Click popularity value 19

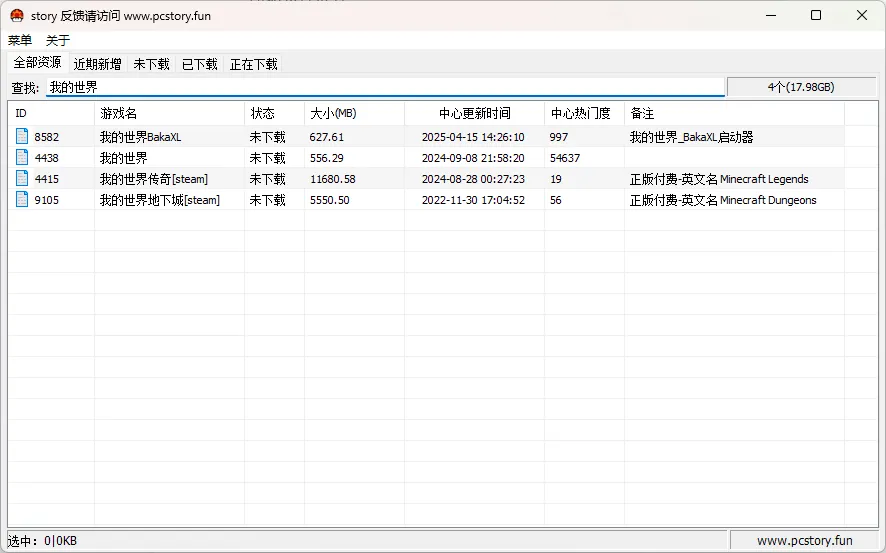(555, 179)
